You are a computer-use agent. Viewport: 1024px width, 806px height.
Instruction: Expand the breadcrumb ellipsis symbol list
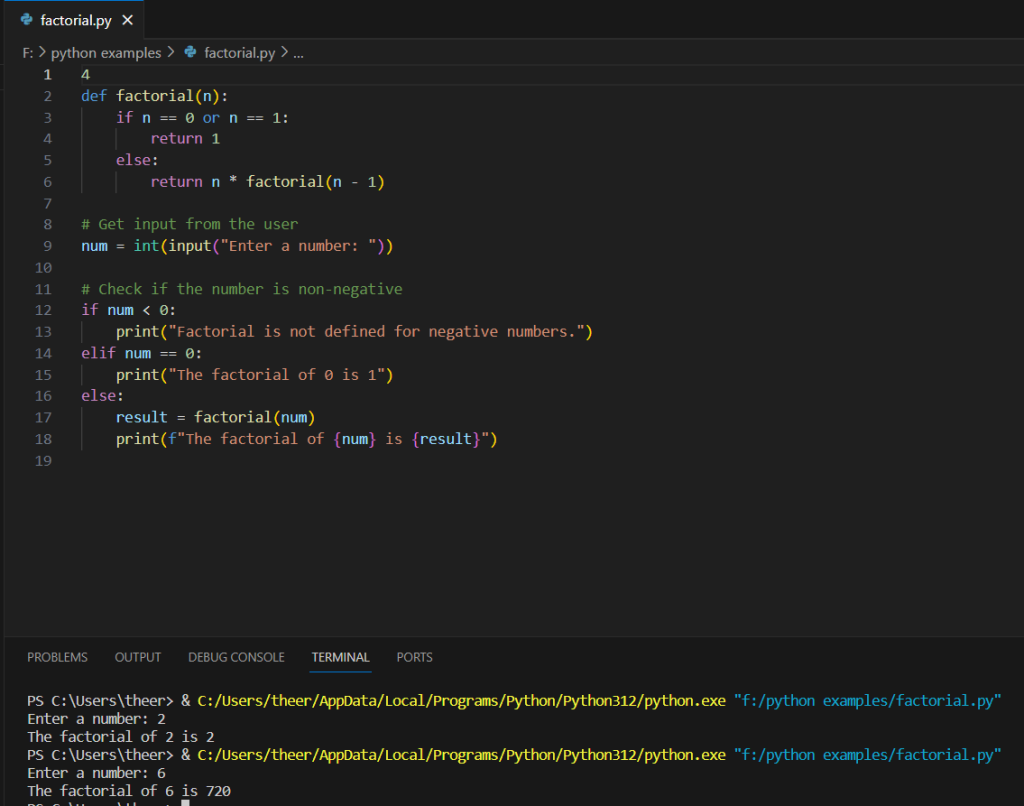[x=298, y=53]
